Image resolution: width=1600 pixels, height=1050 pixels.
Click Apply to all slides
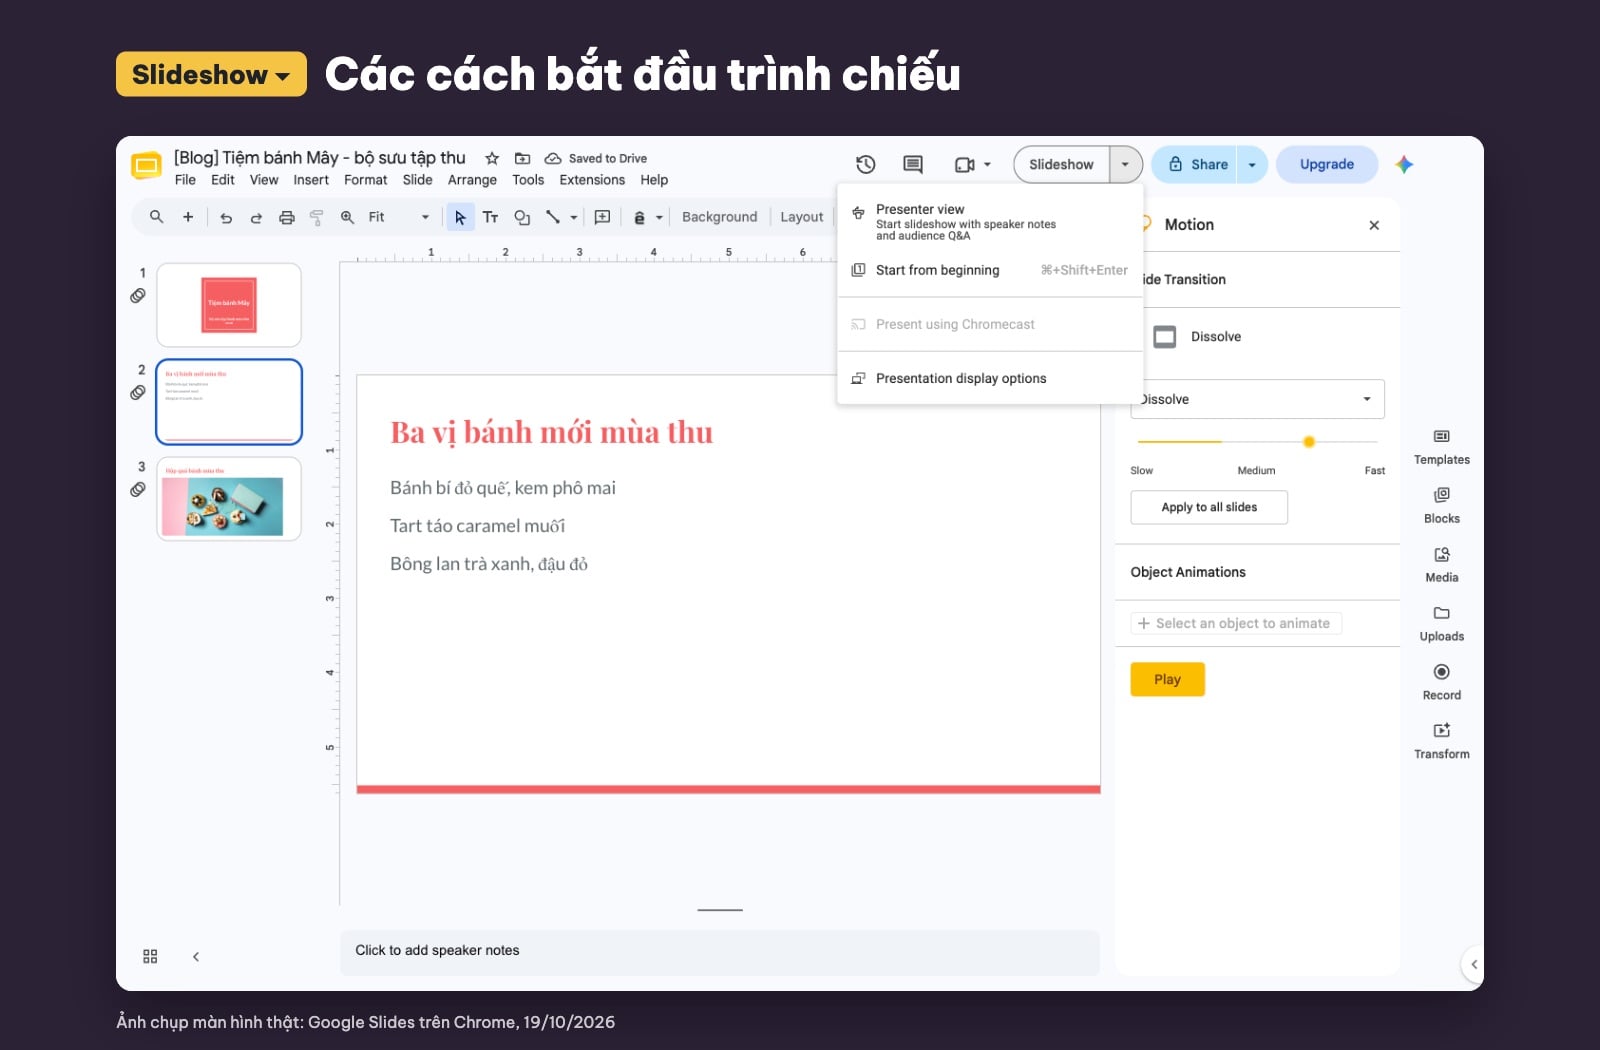[x=1209, y=507]
